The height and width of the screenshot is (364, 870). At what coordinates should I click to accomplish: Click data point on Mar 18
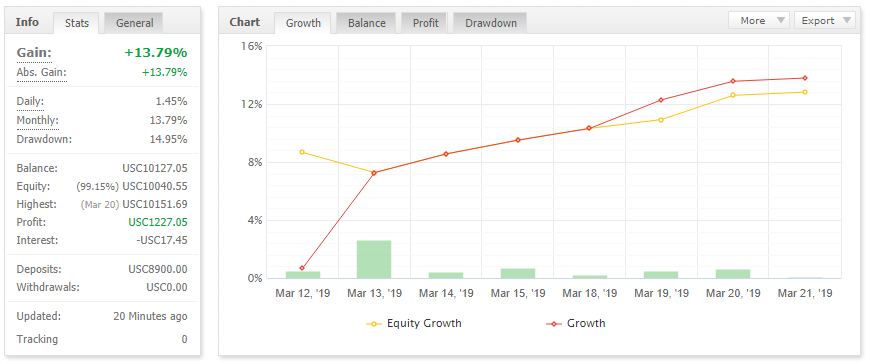[x=589, y=128]
